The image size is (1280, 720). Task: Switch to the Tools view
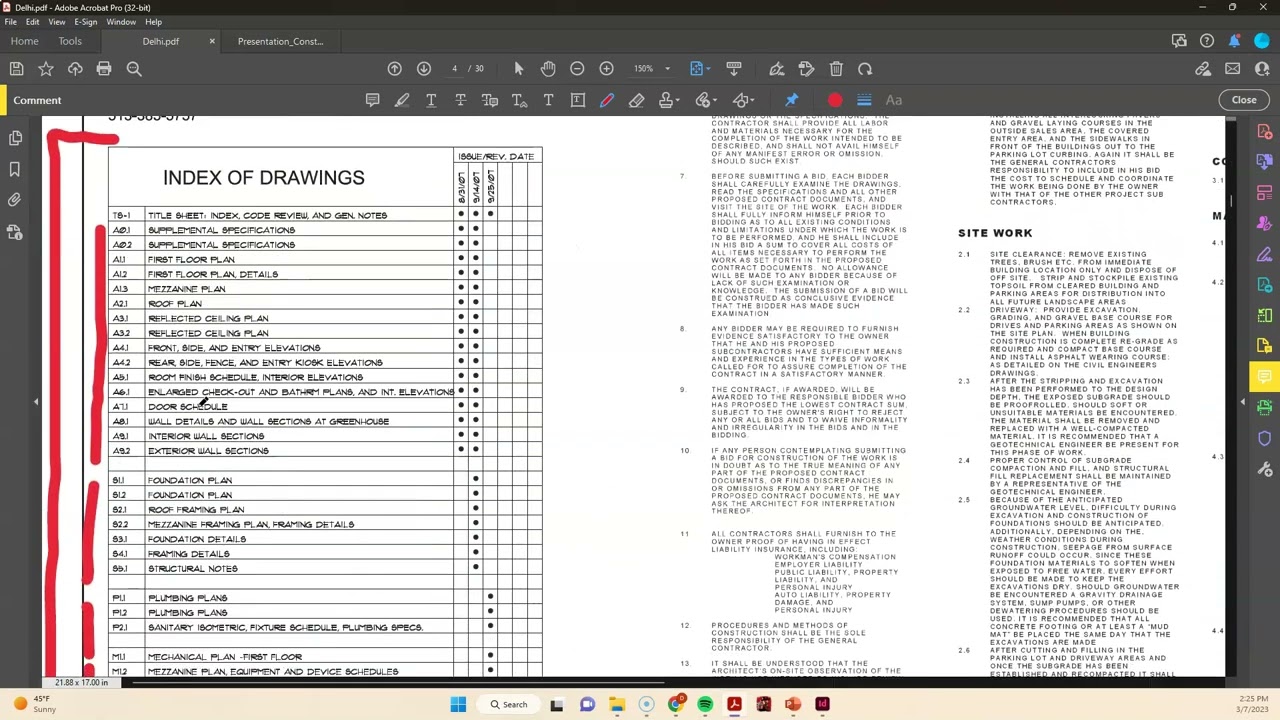(70, 41)
